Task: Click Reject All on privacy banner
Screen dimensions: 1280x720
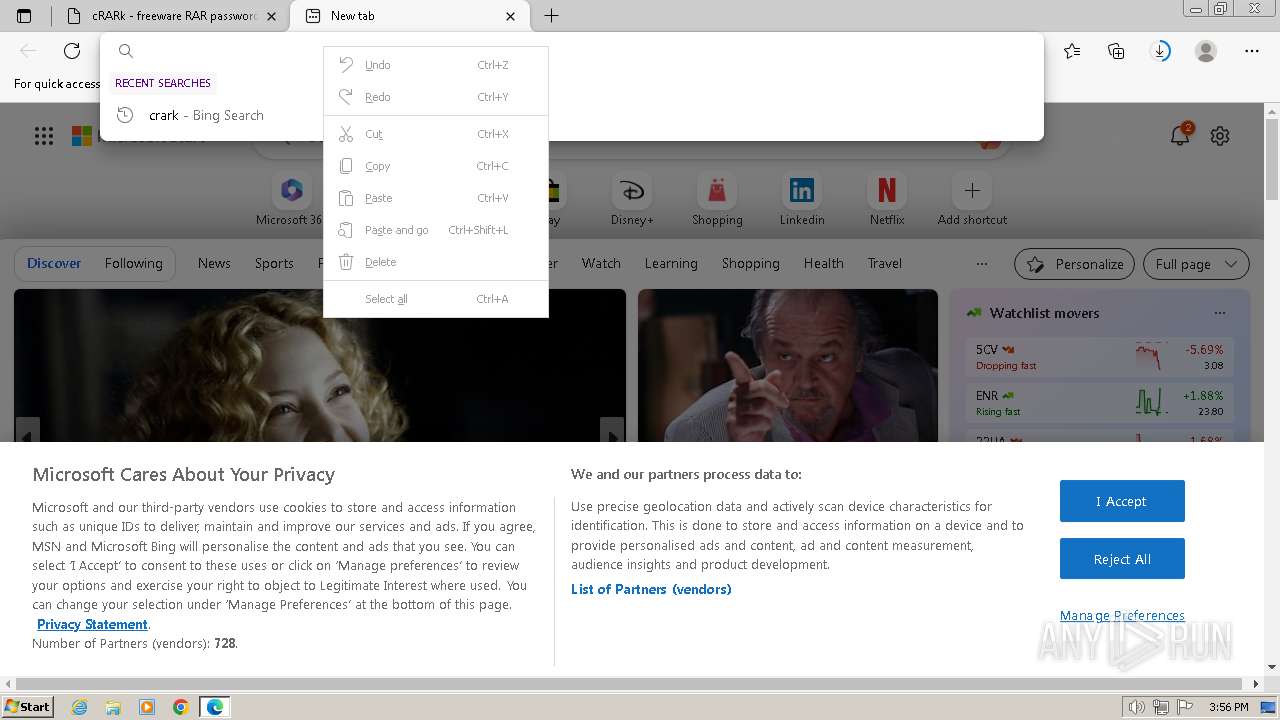Action: tap(1122, 559)
